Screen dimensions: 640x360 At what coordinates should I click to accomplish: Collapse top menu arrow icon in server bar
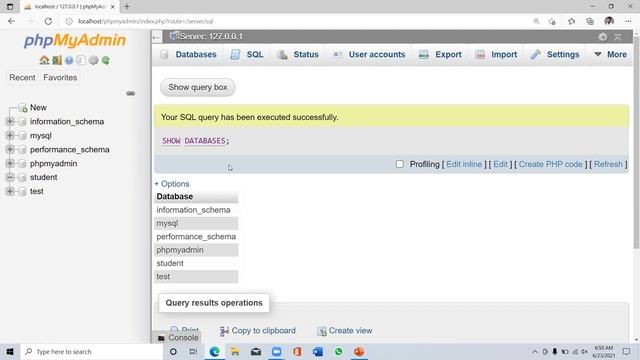[x=618, y=37]
